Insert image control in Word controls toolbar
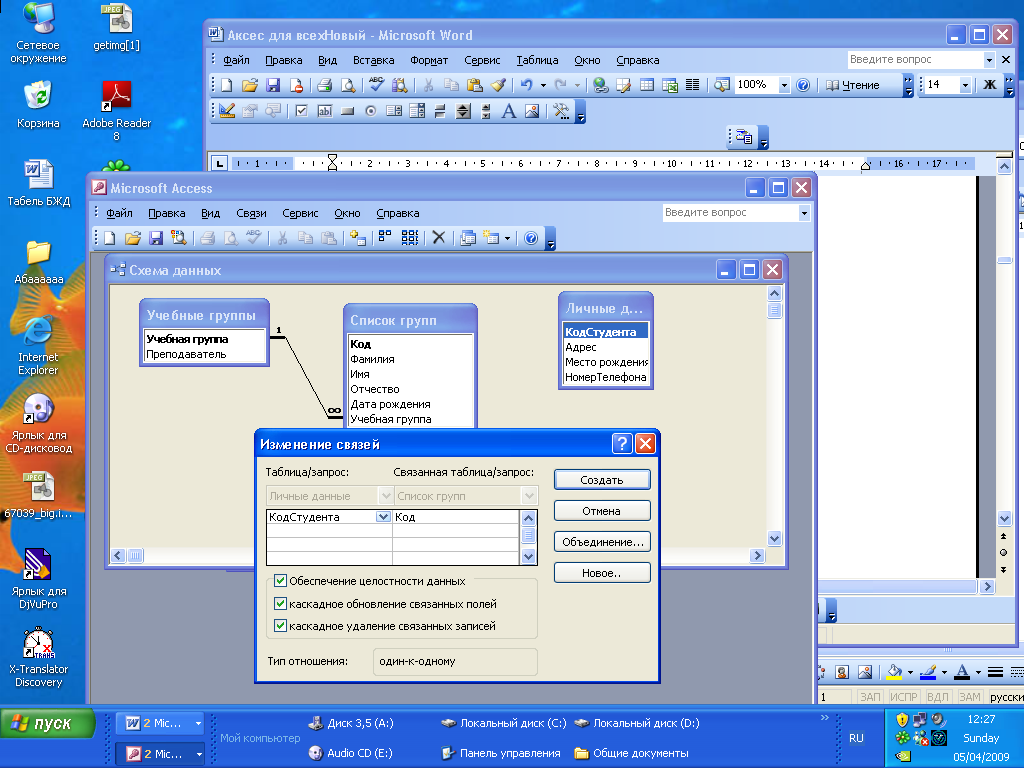 pyautogui.click(x=532, y=111)
